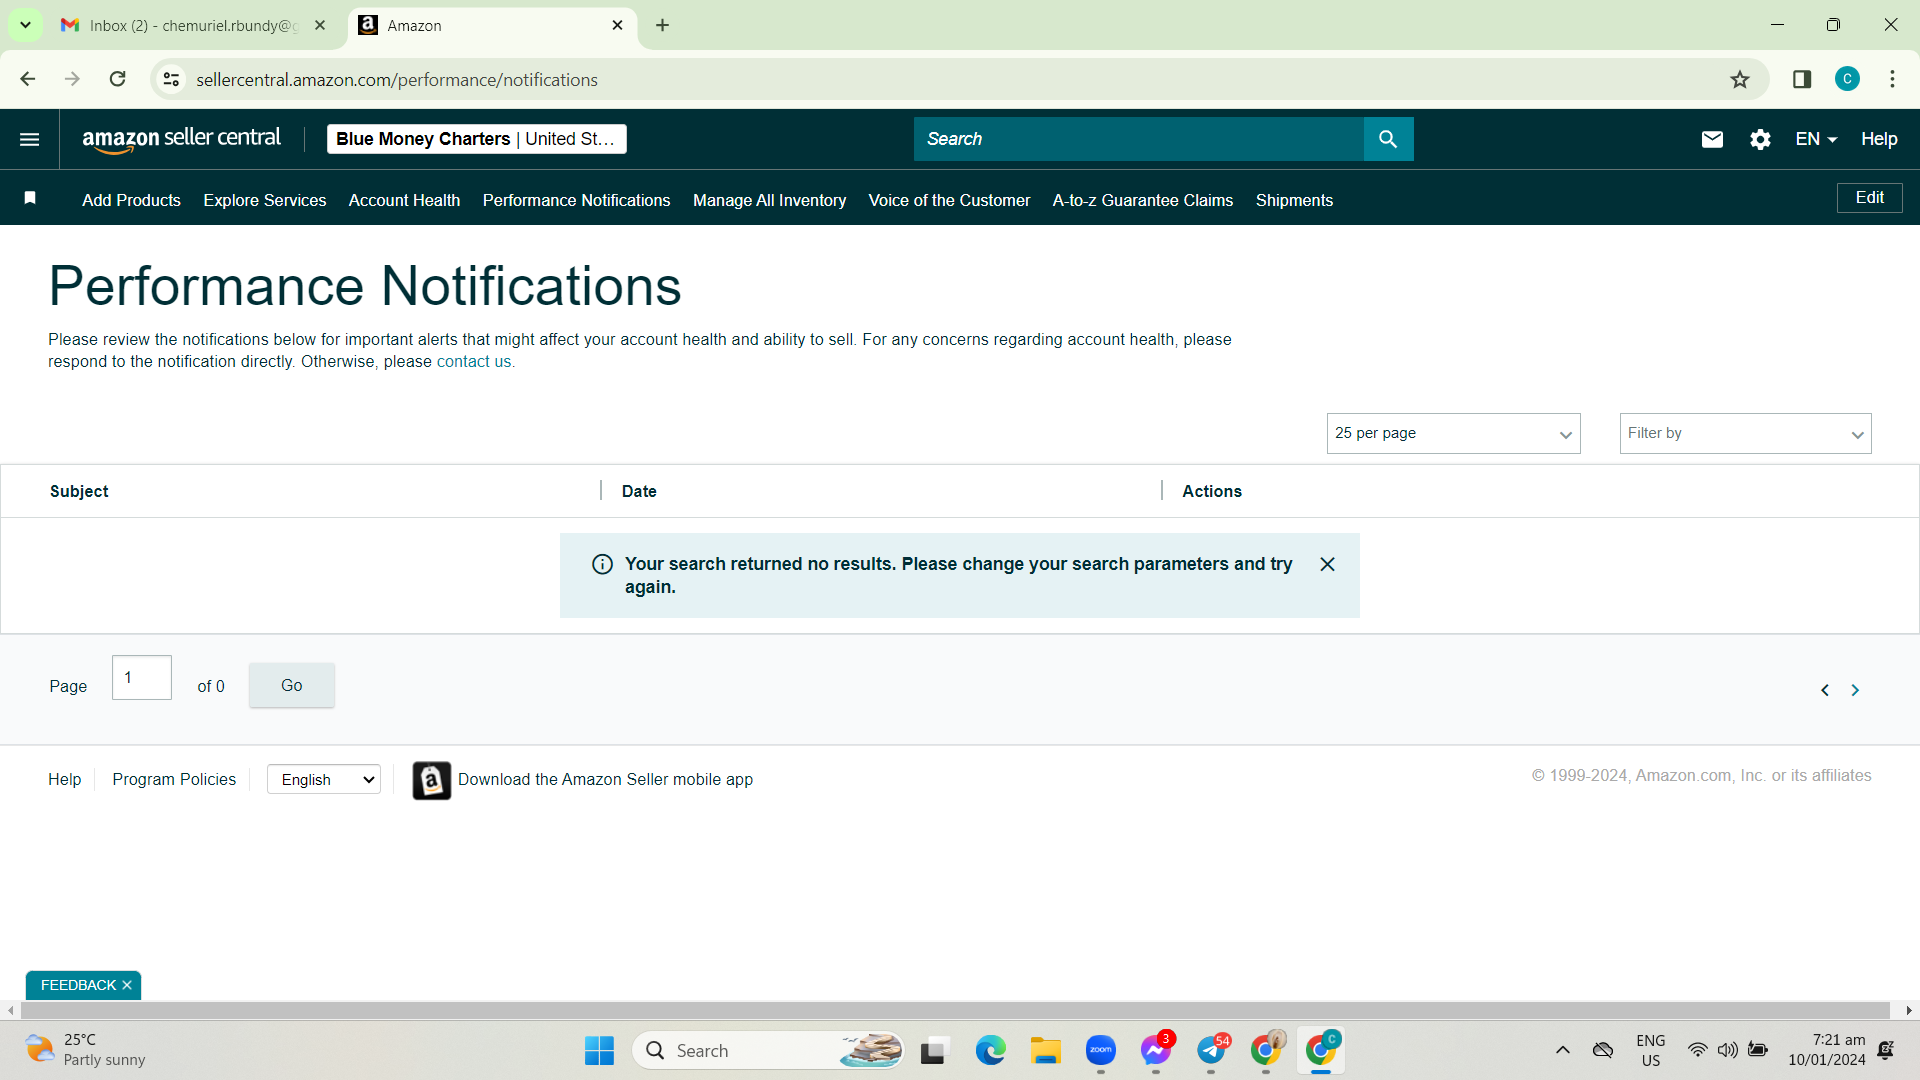Image resolution: width=1920 pixels, height=1080 pixels.
Task: Click the bookmark flag icon in nav bar
Action: (x=30, y=198)
